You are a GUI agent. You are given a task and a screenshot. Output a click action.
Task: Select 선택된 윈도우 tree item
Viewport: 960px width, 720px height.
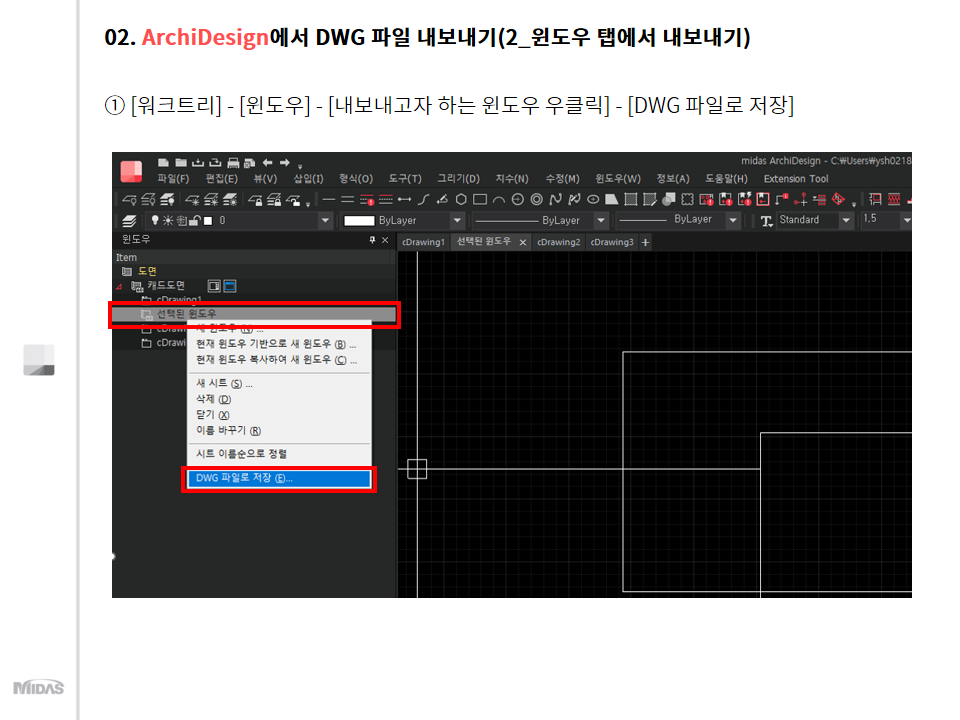coord(254,314)
